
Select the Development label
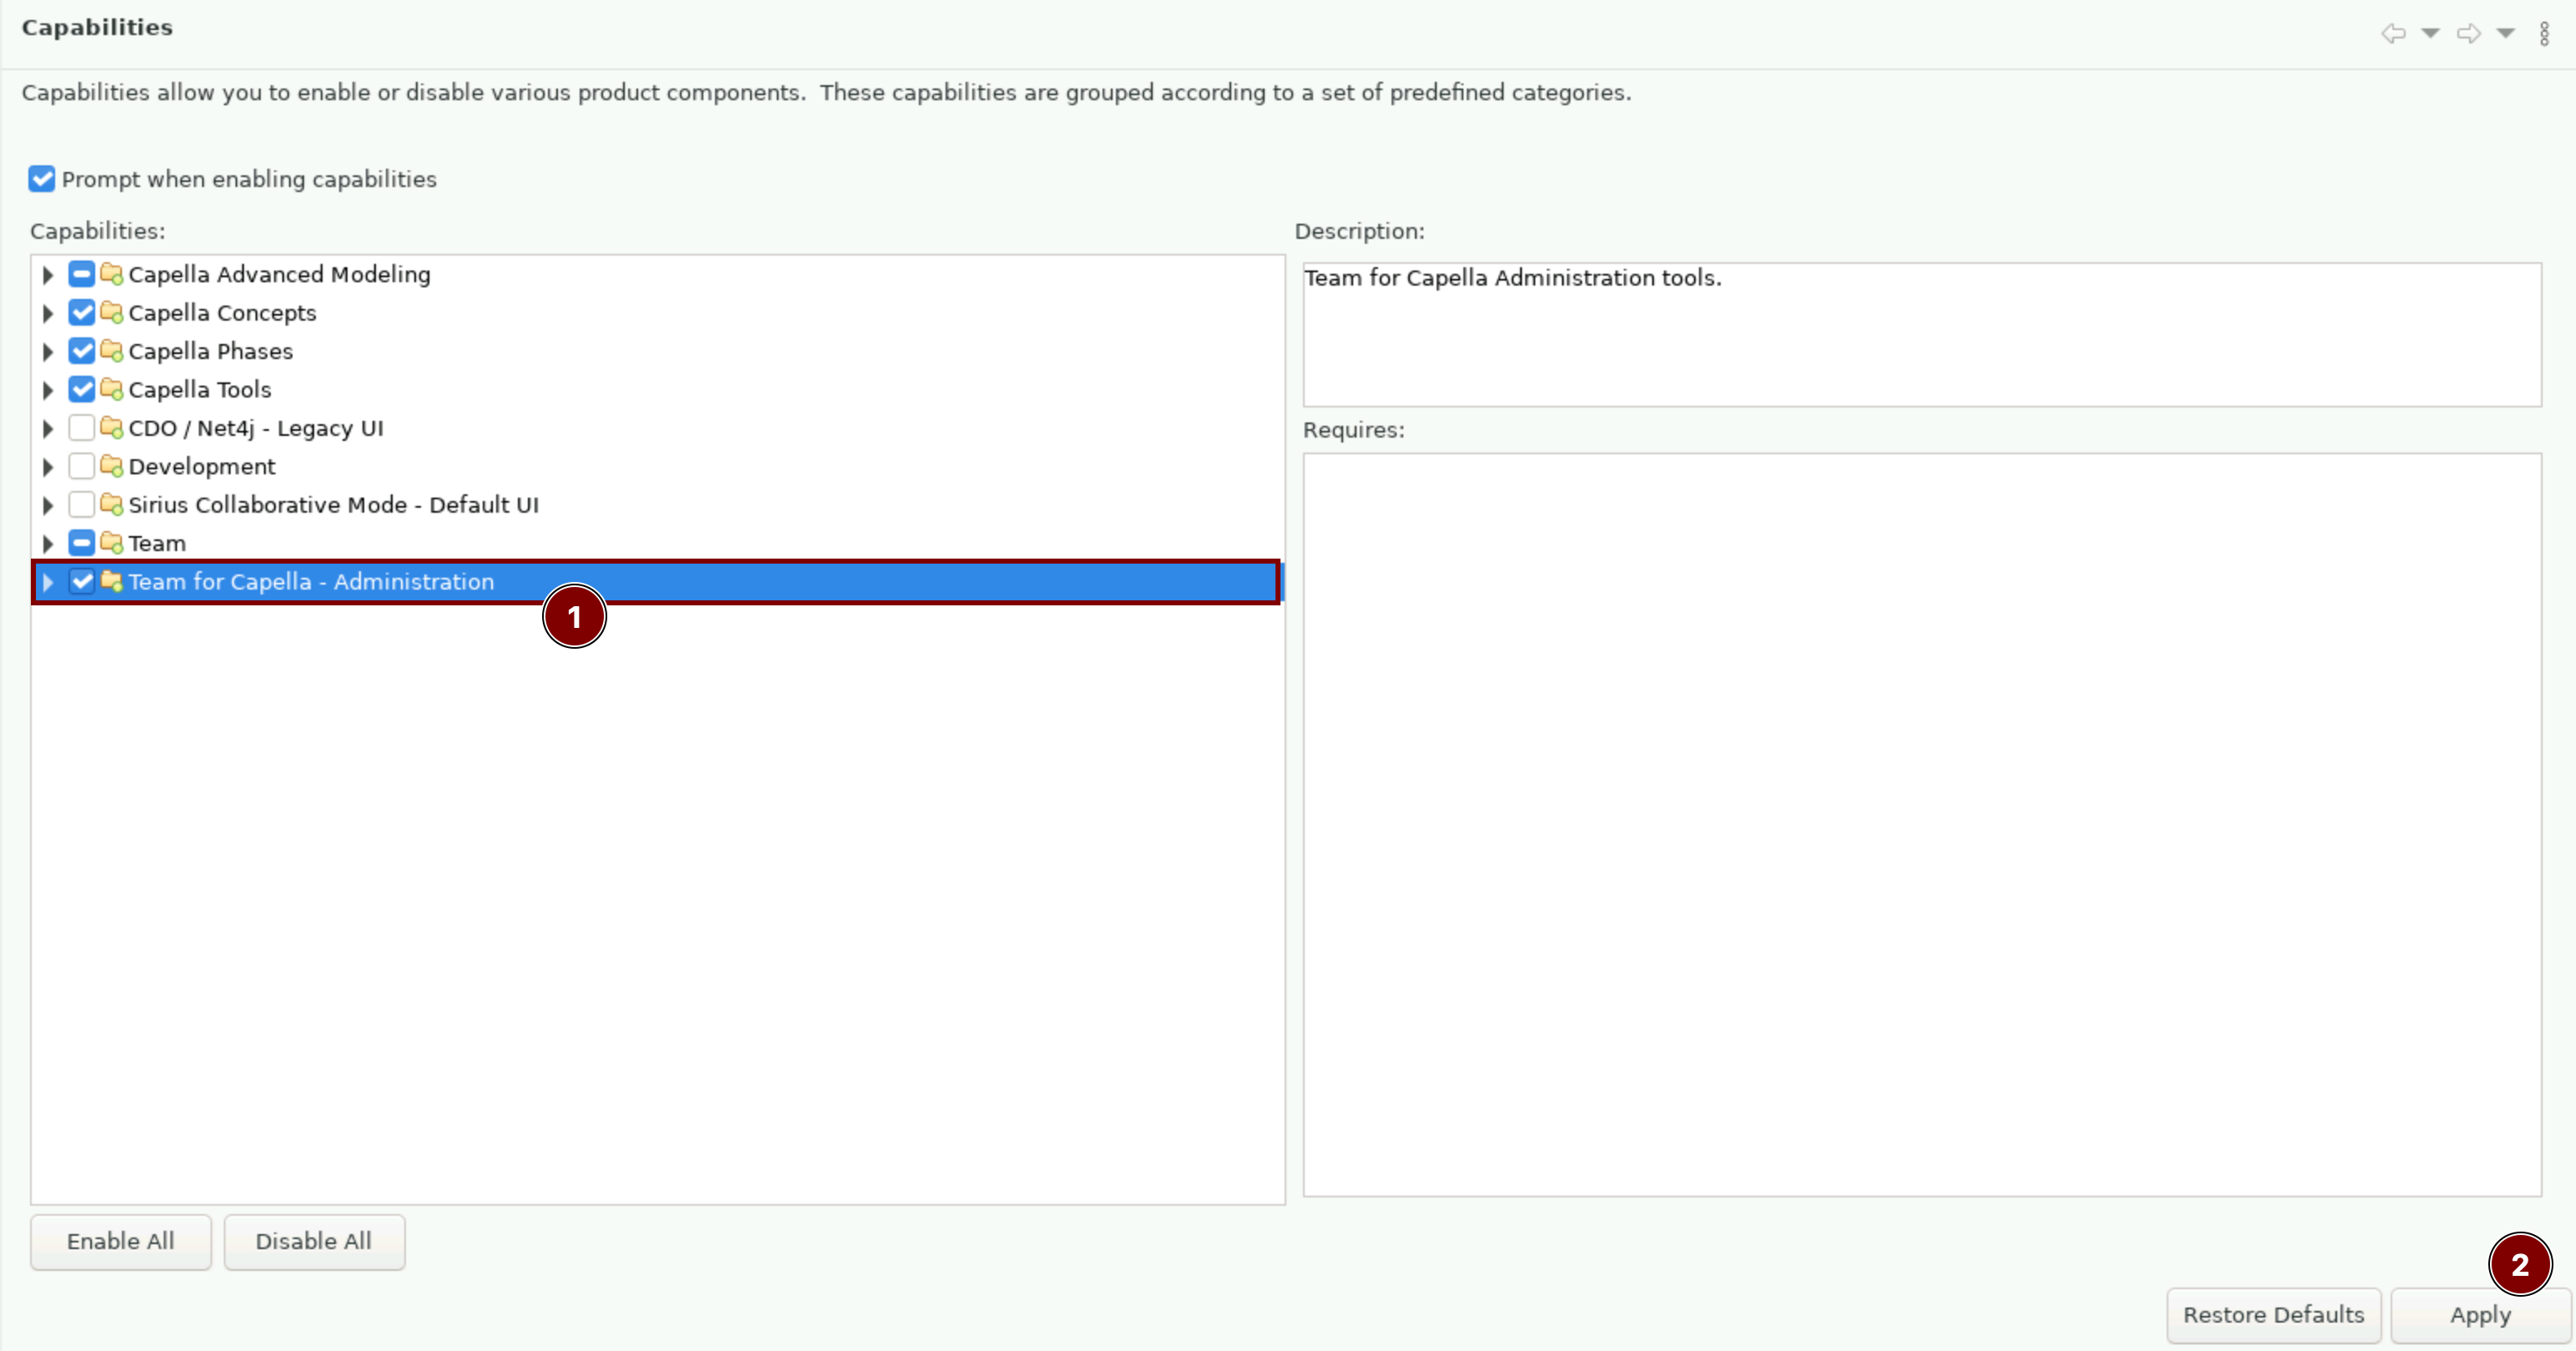click(x=202, y=467)
